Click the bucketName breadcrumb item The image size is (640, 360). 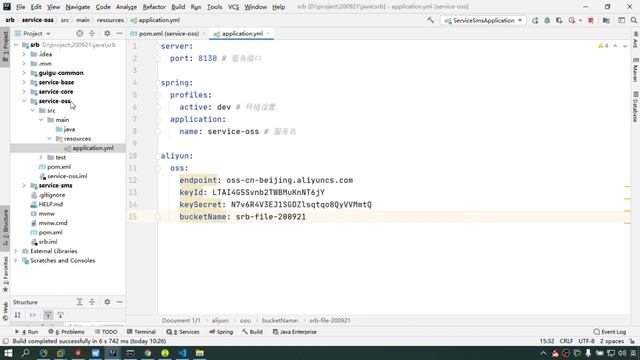coord(280,321)
